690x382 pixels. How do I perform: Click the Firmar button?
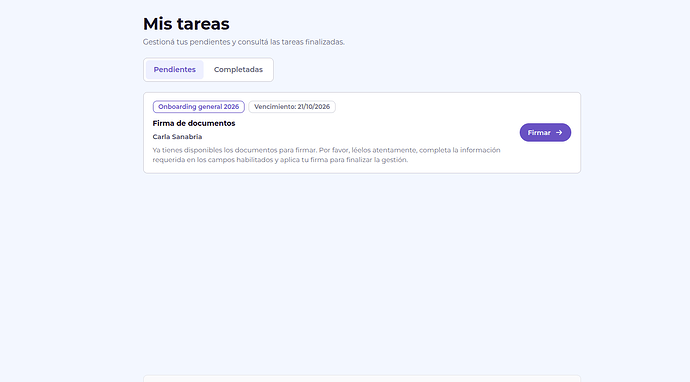click(x=545, y=132)
